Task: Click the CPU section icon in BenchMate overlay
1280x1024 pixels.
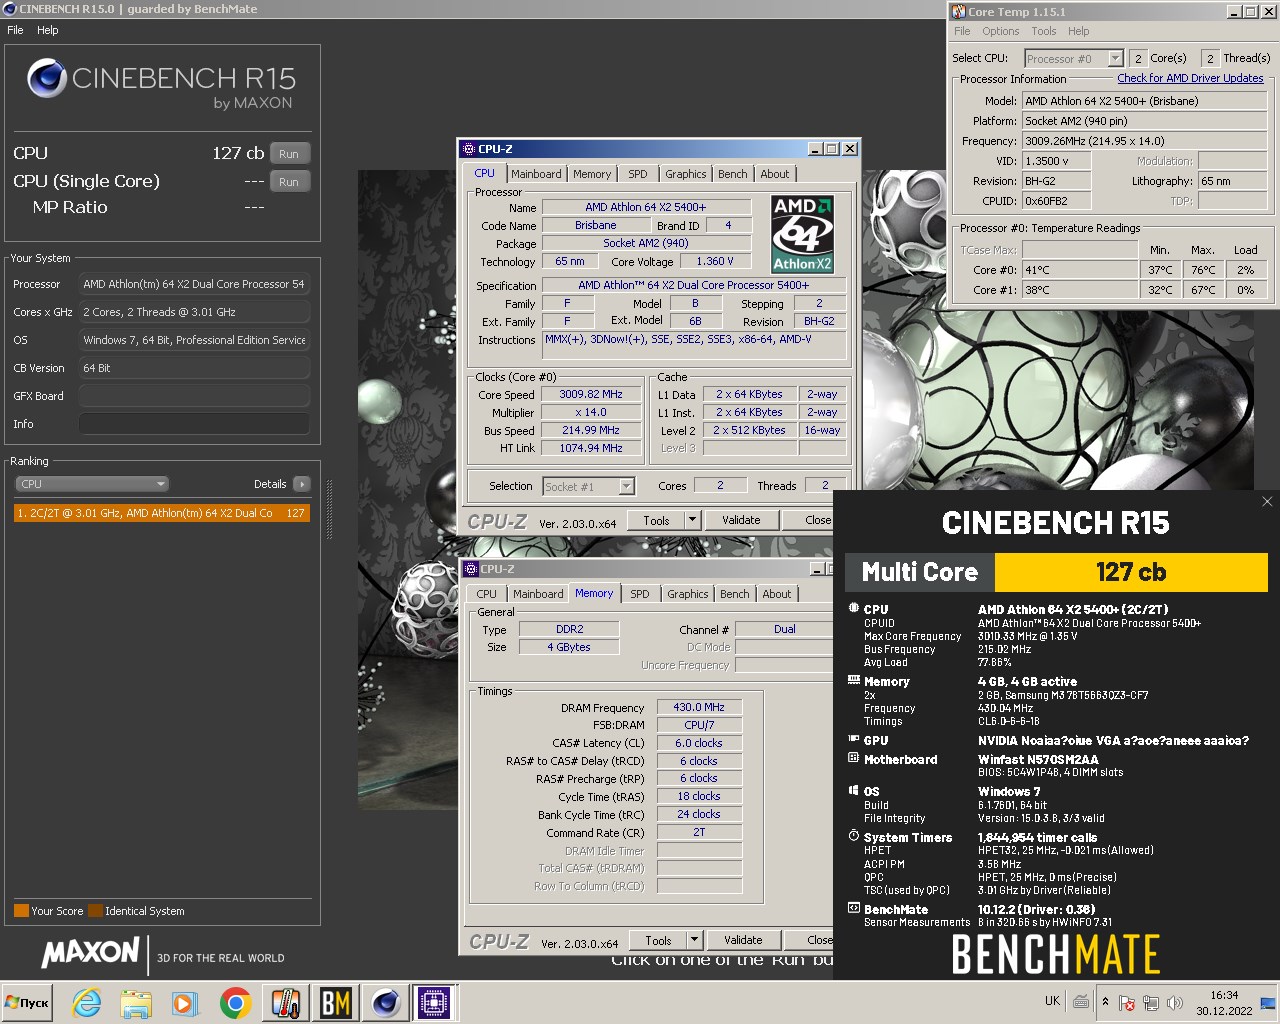Action: click(x=853, y=608)
